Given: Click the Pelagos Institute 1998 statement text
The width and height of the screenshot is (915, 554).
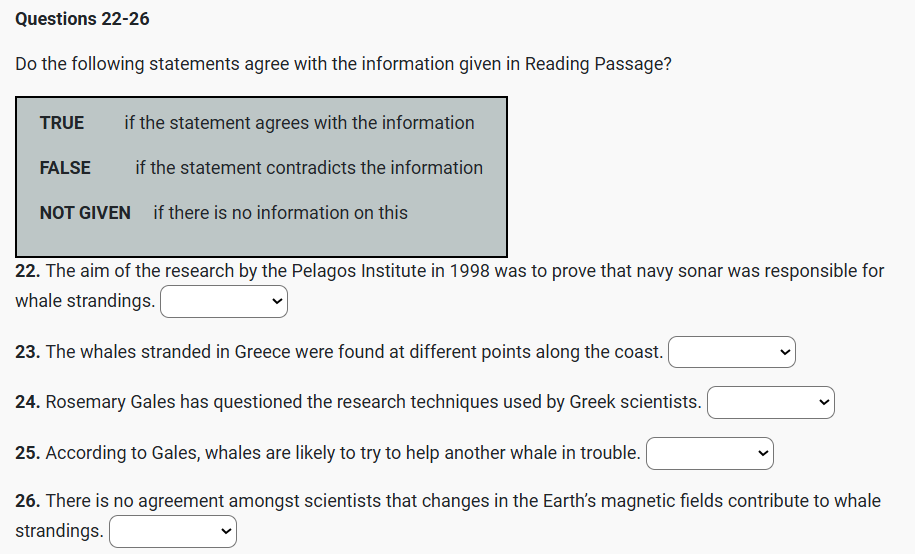Looking at the screenshot, I should [465, 271].
